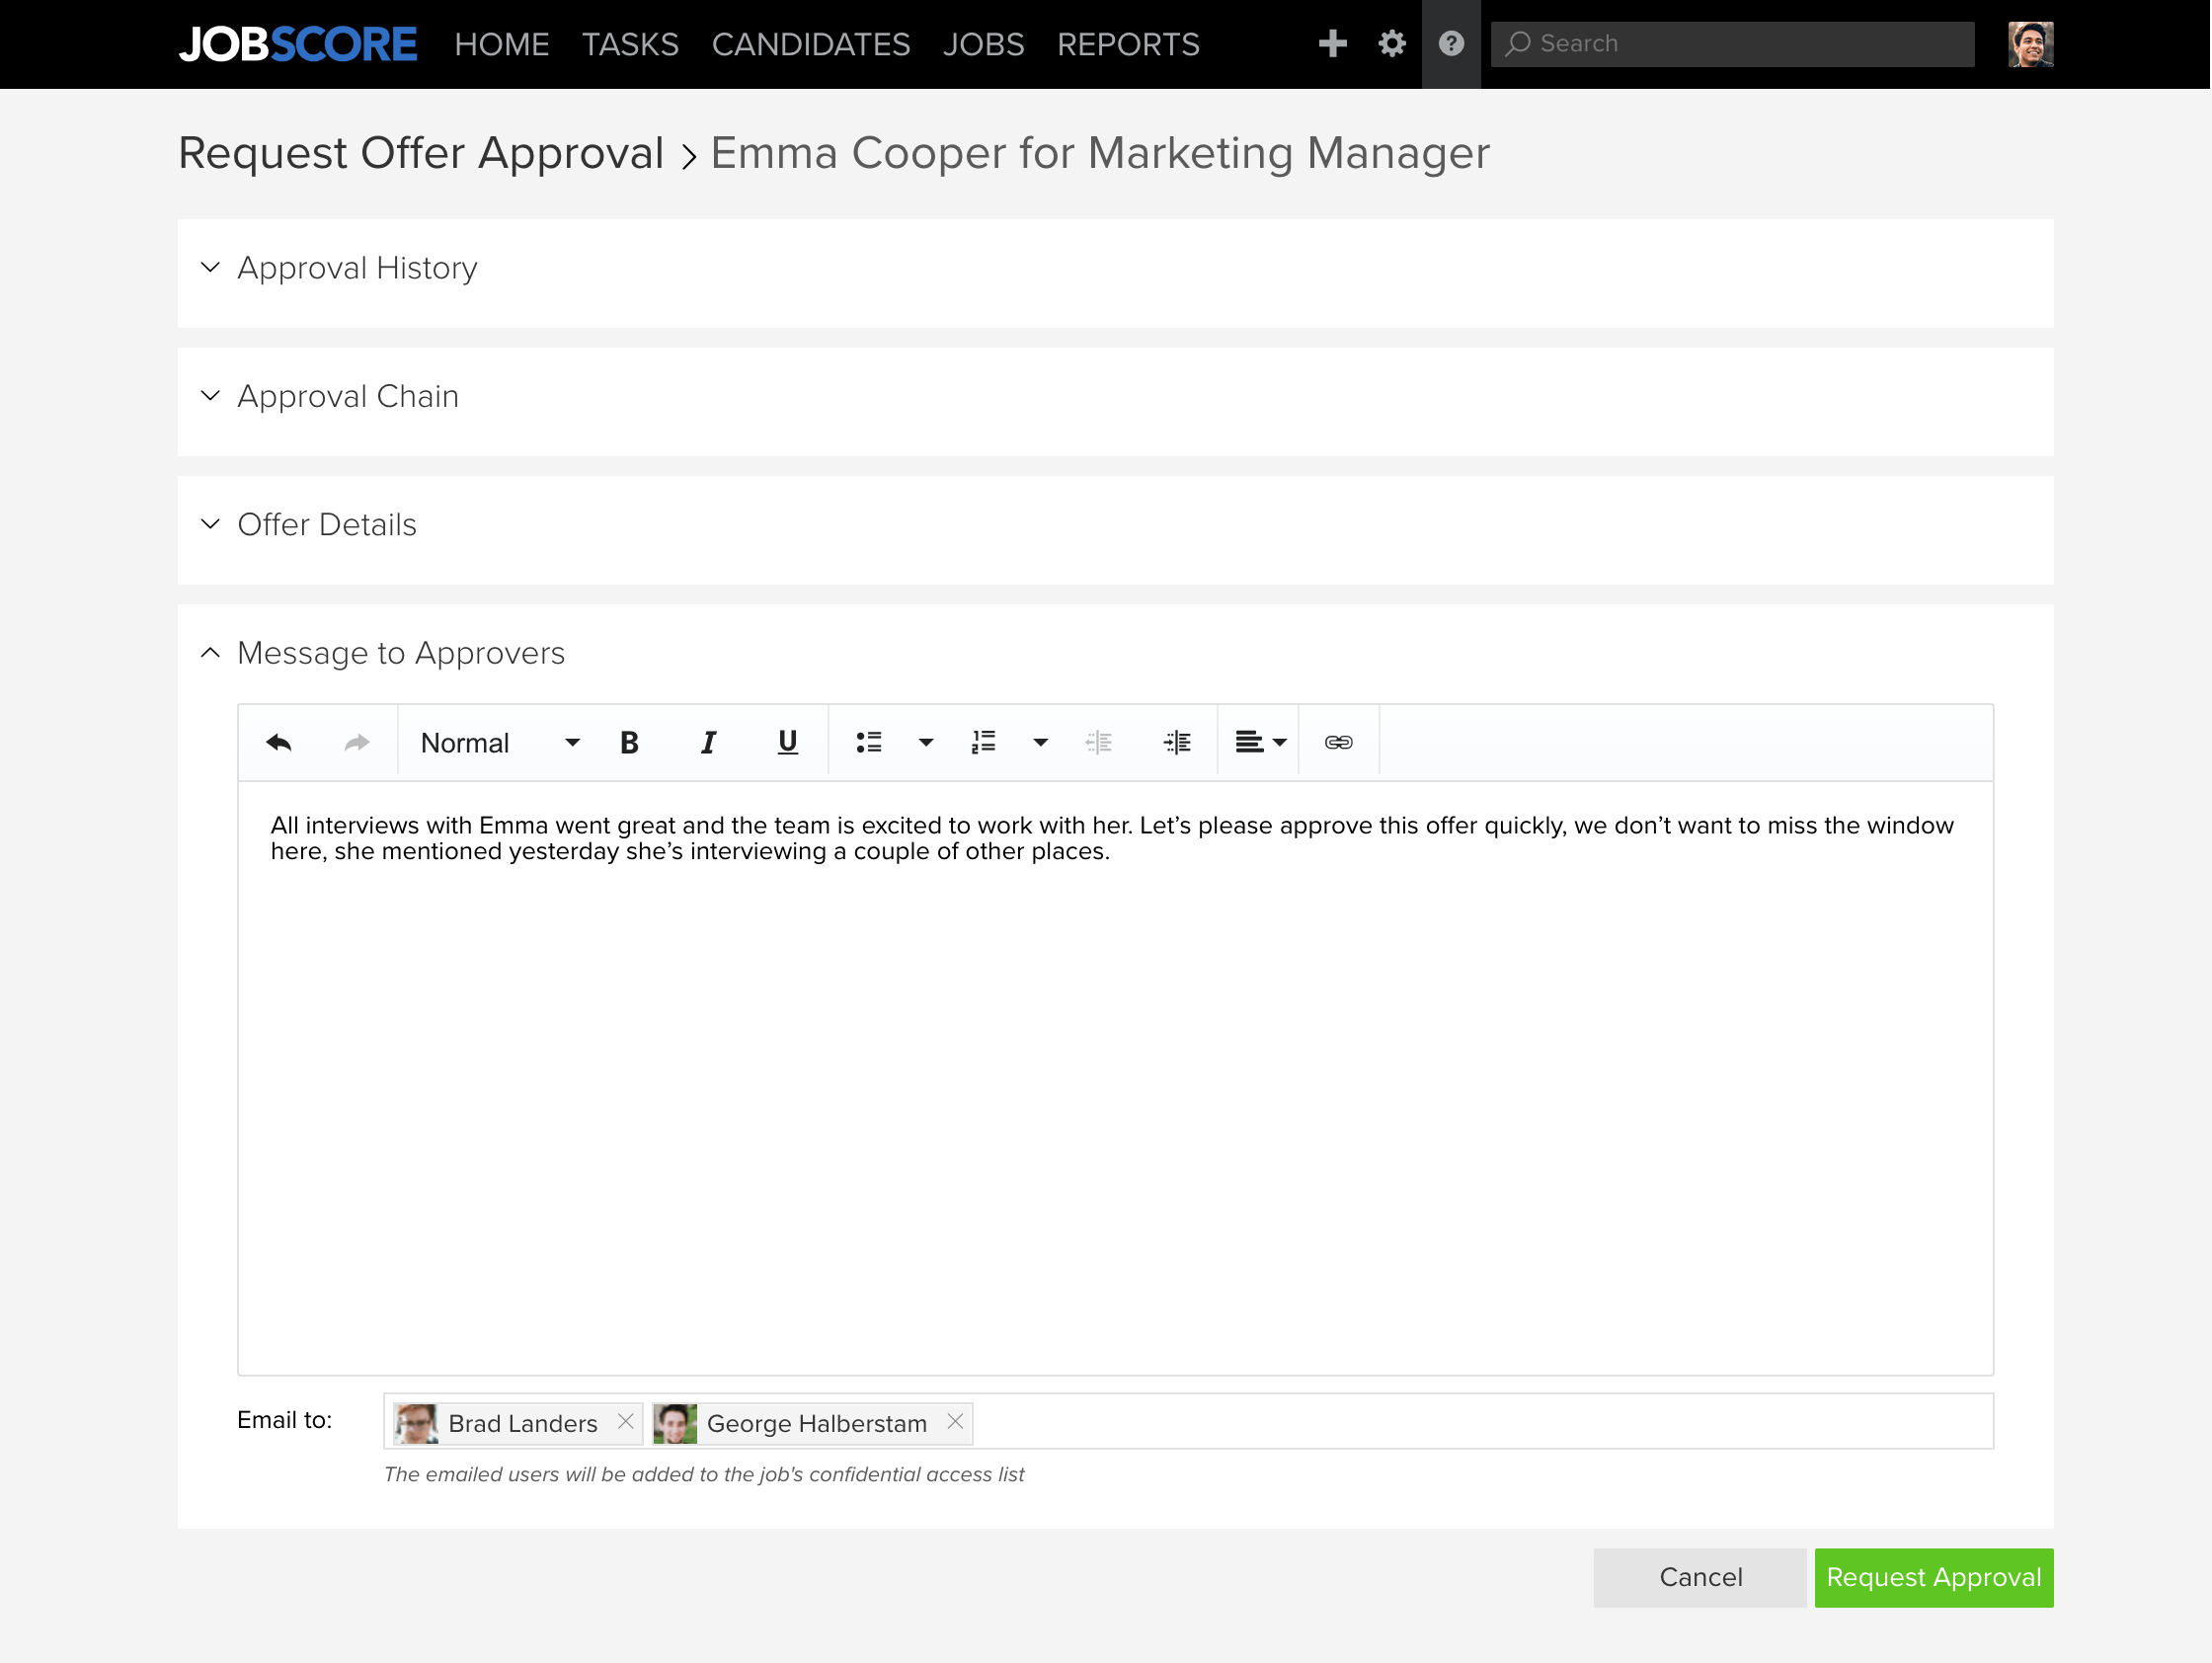Open the help question mark icon
The image size is (2212, 1663).
click(1451, 44)
